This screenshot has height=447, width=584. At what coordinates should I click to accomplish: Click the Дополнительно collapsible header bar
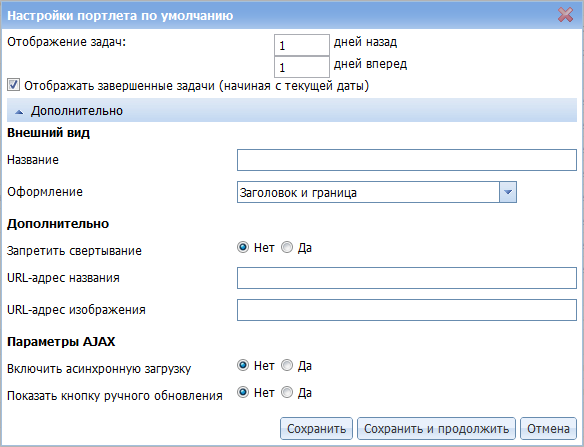click(292, 111)
